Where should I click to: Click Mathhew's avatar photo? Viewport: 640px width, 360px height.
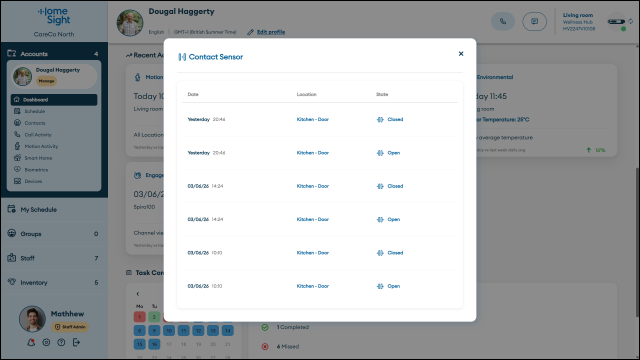(32, 318)
